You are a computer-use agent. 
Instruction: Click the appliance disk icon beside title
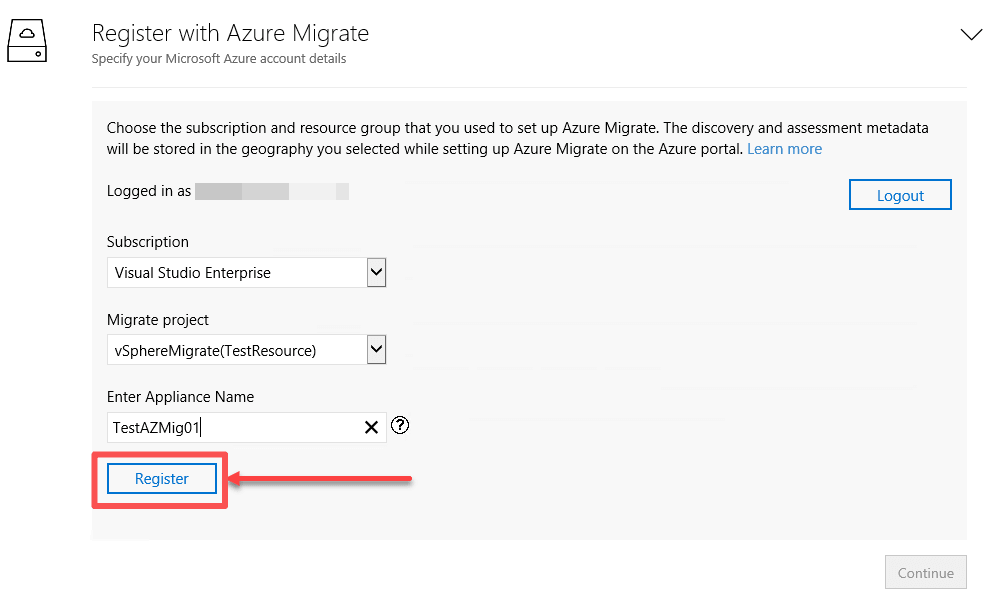(27, 41)
